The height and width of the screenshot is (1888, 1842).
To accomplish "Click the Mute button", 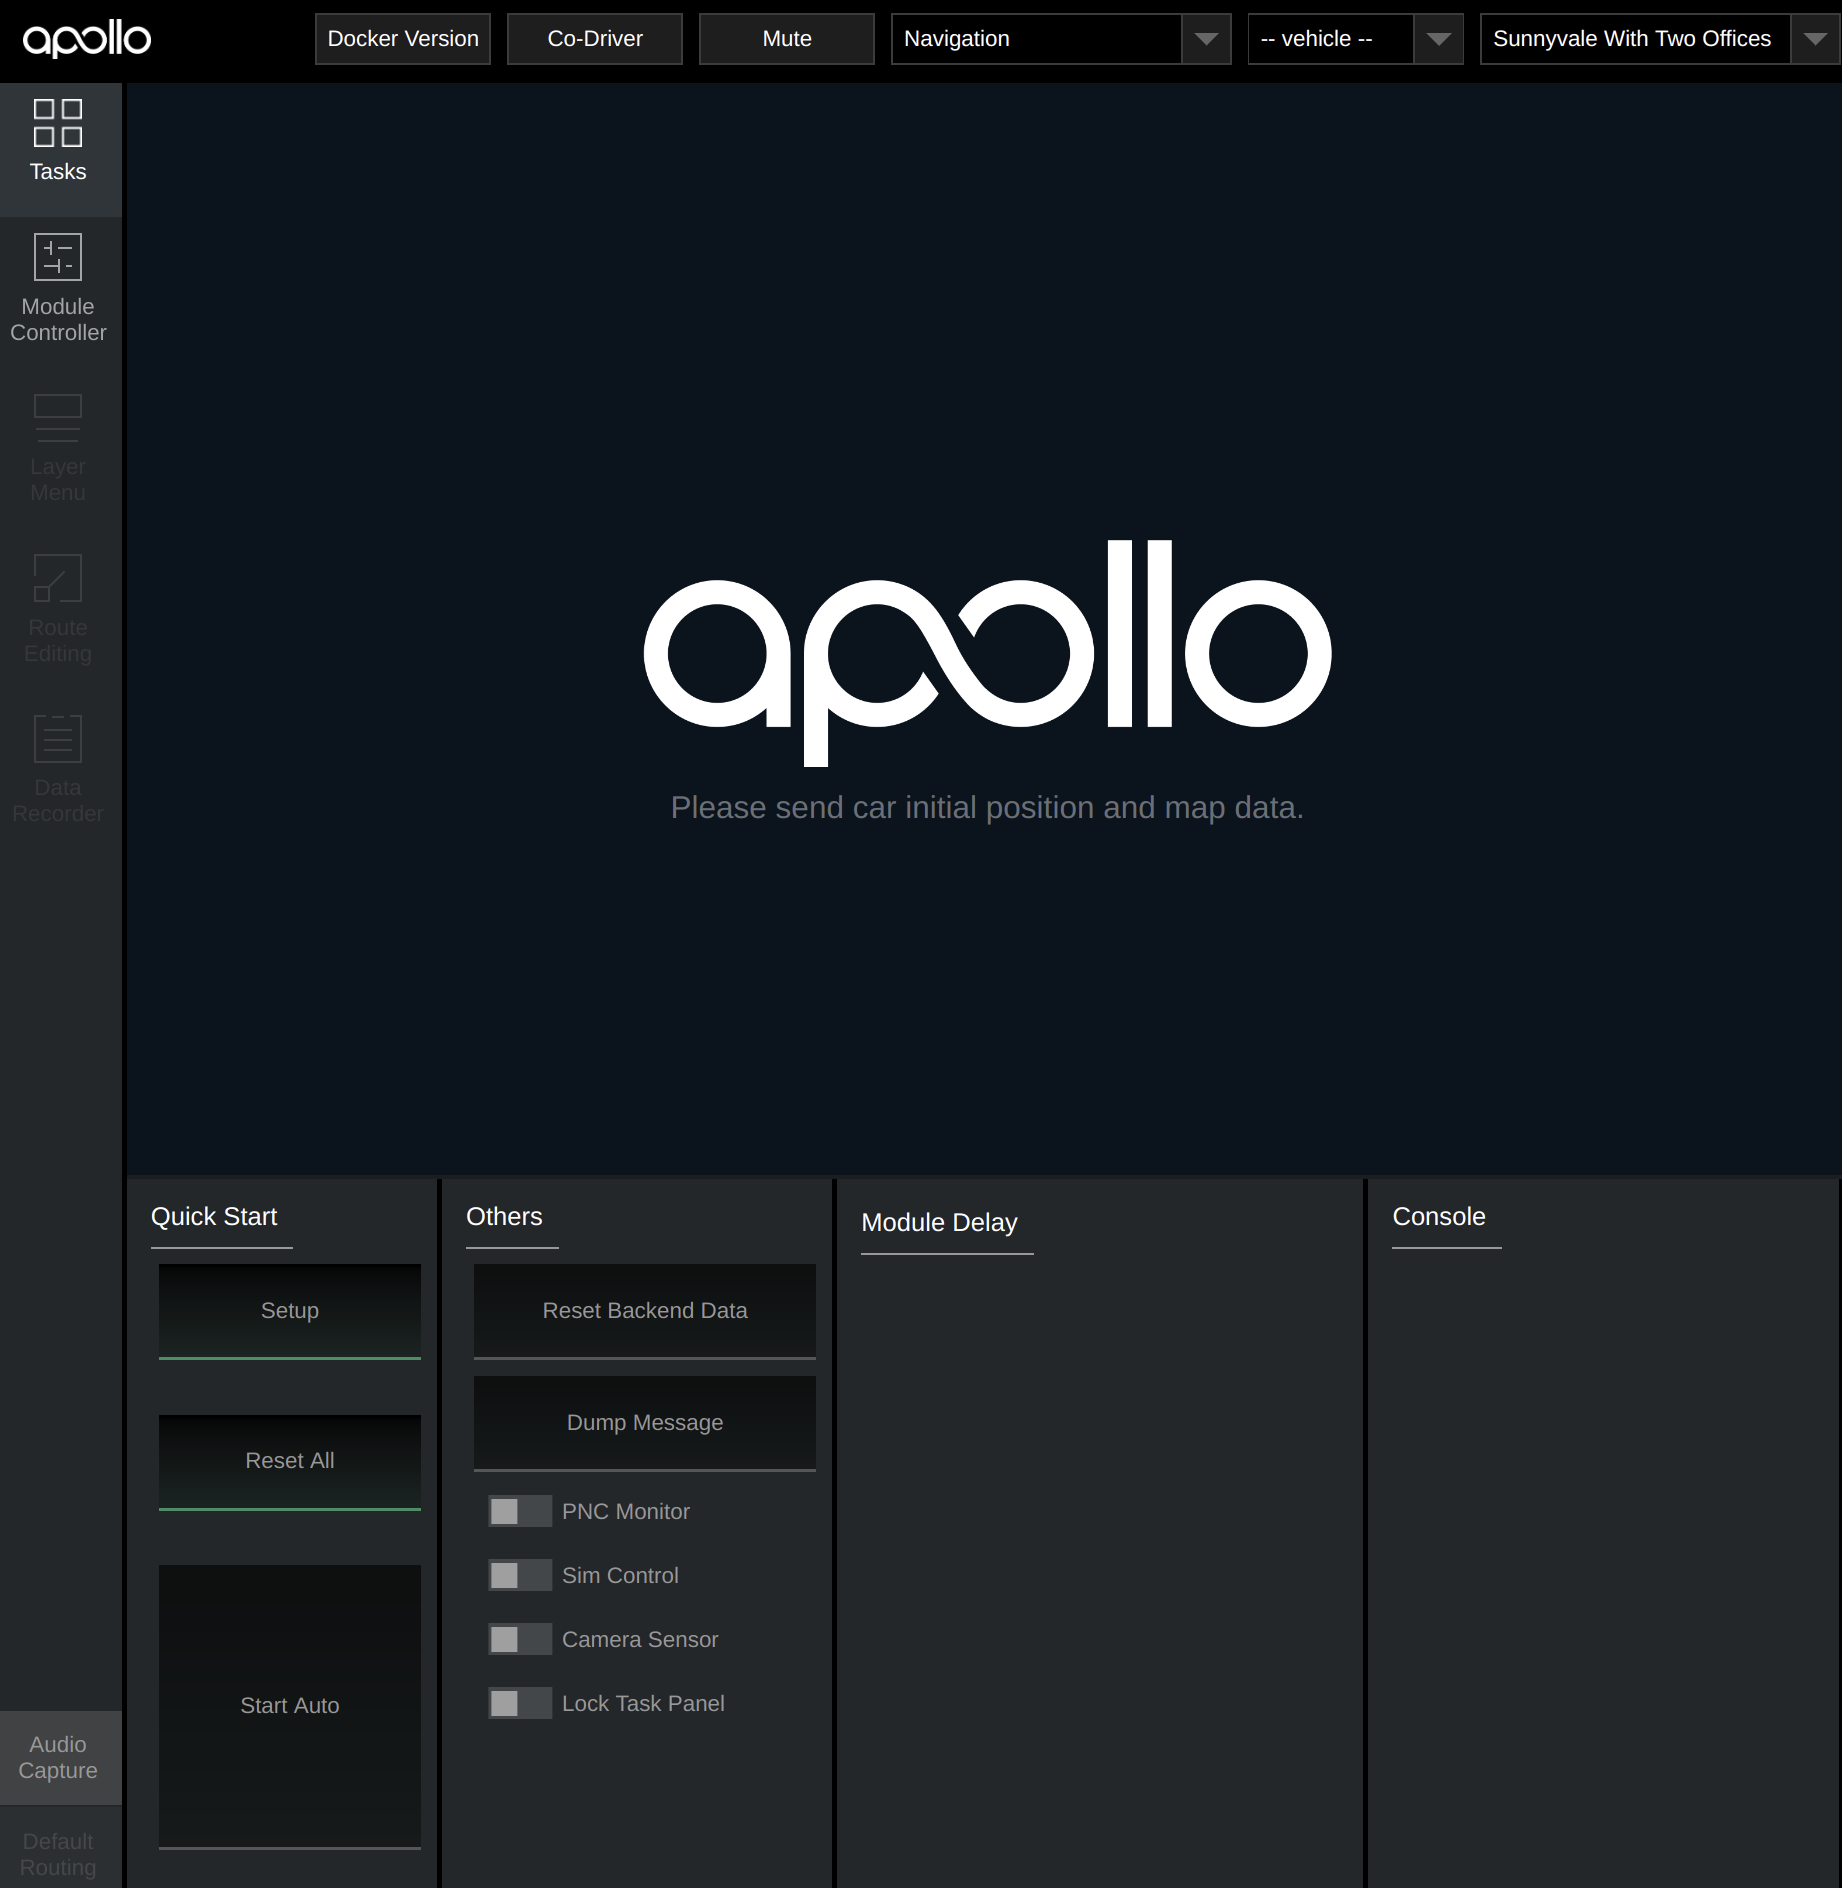I will 787,39.
